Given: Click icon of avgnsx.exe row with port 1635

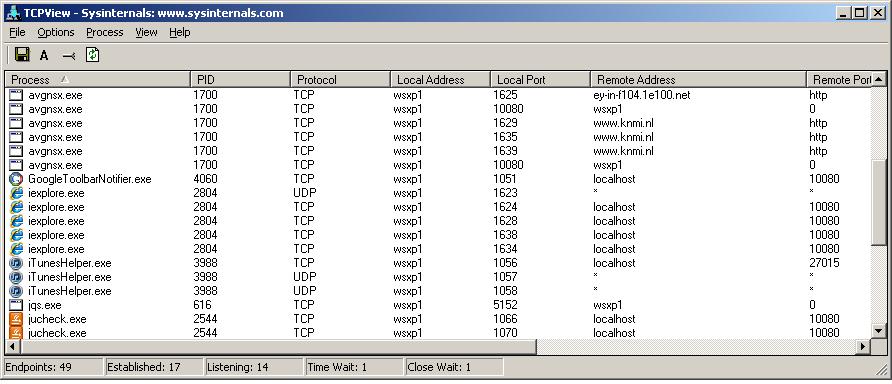Looking at the screenshot, I should [x=16, y=137].
